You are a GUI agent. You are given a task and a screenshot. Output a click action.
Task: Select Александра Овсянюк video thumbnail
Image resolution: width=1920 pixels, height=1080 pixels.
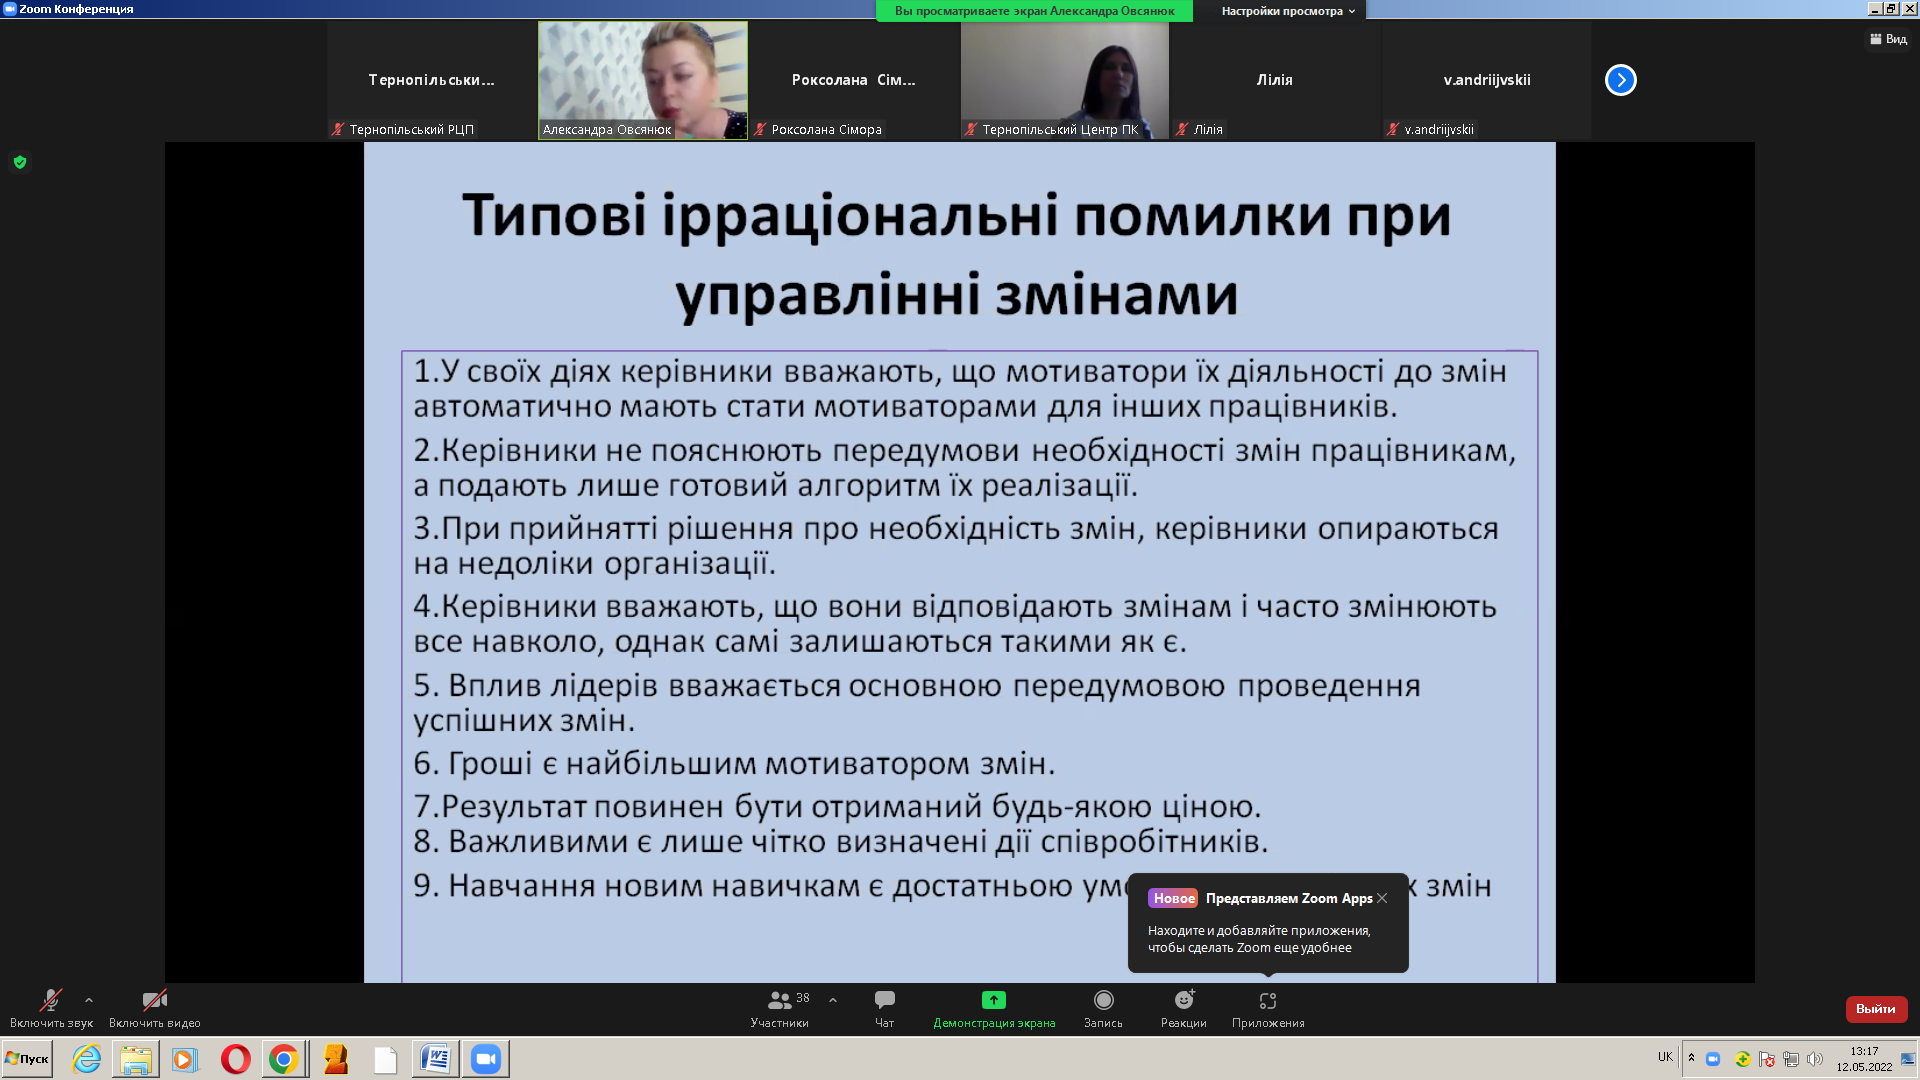click(643, 80)
